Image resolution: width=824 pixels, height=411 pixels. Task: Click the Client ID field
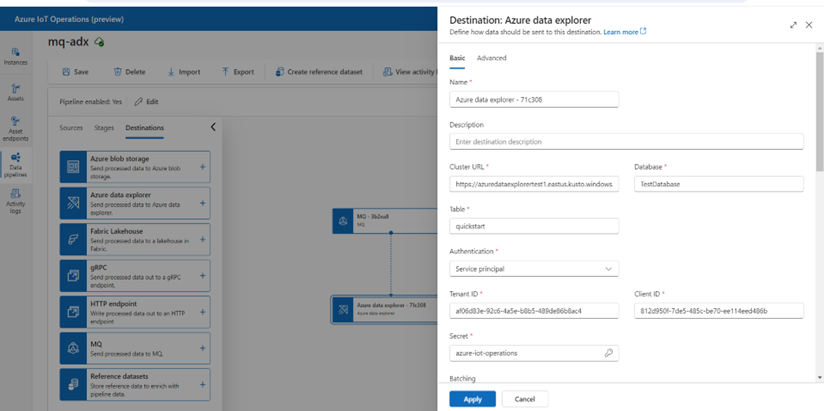719,311
